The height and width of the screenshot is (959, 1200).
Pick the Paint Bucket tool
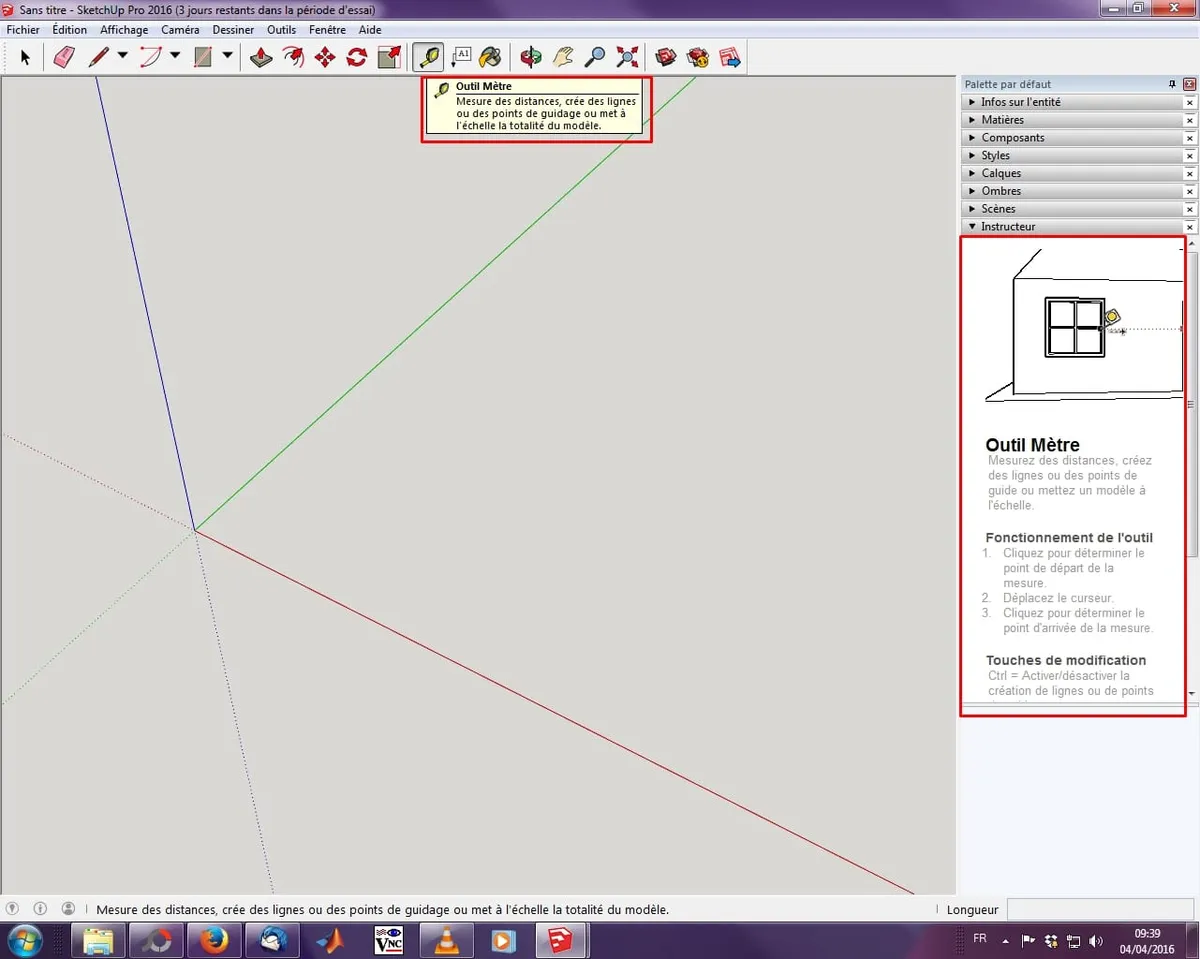(x=490, y=57)
